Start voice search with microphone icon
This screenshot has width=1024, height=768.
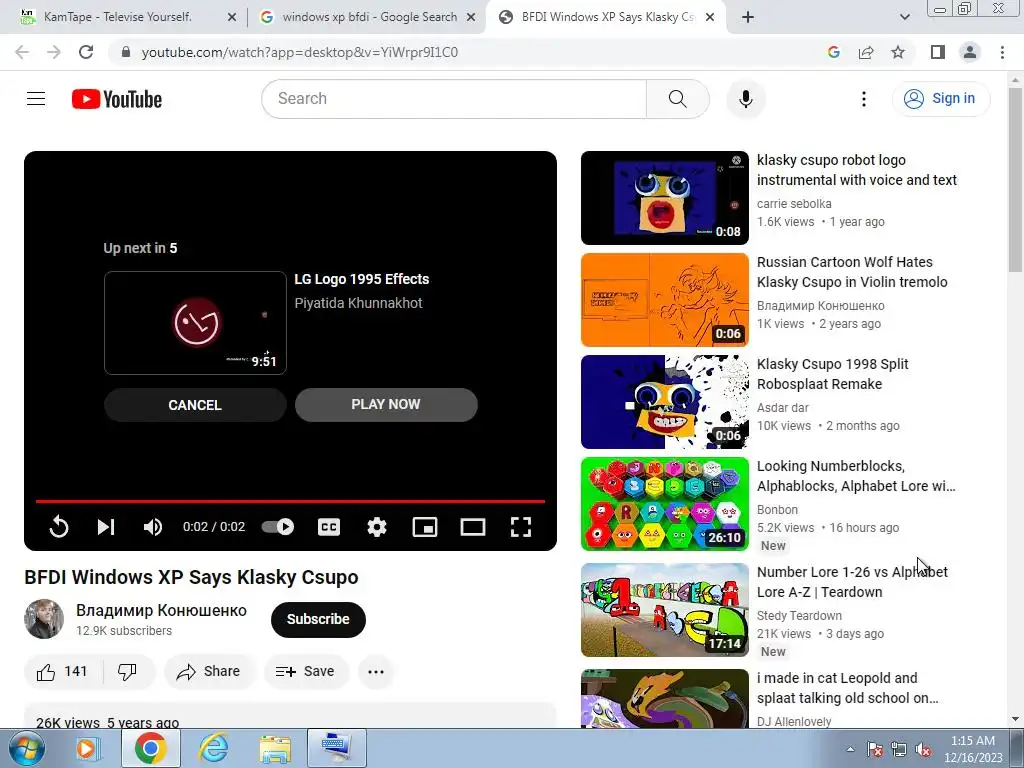[745, 99]
